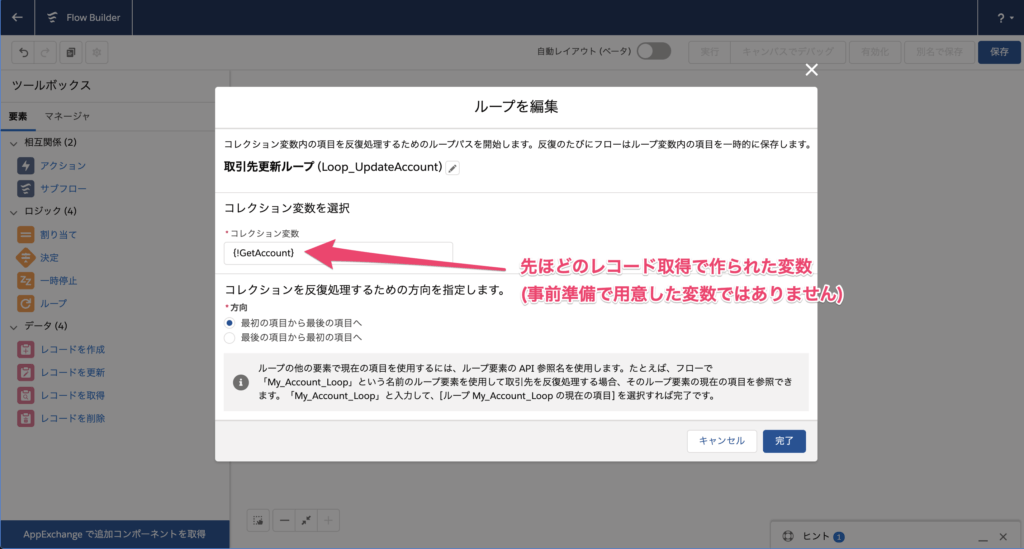Click the 有効化 button
1024x549 pixels.
(875, 52)
